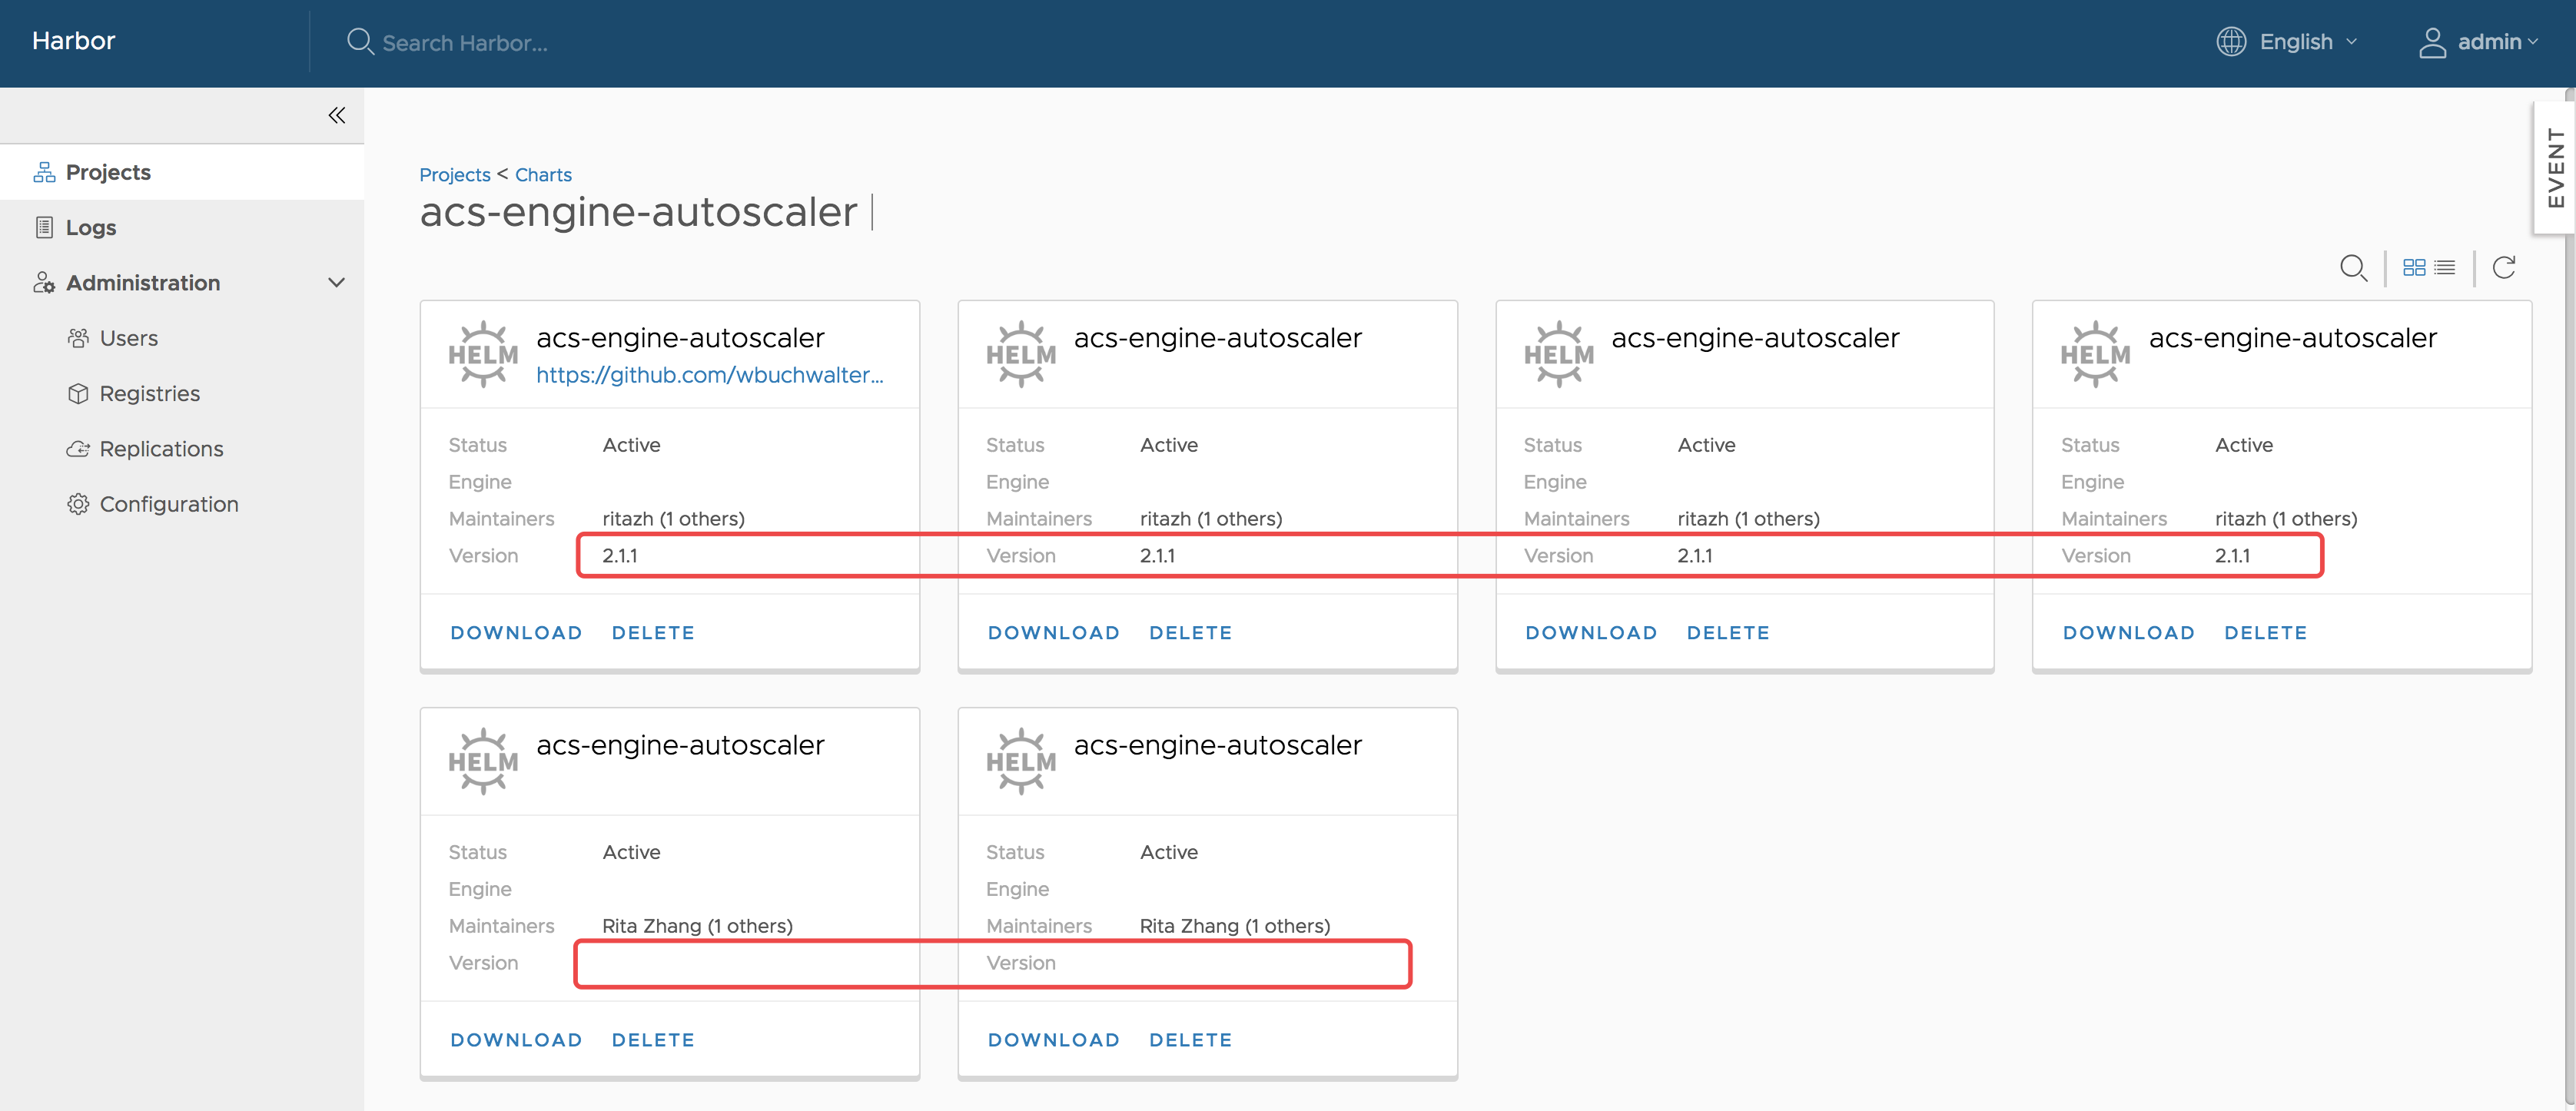Click the Replications cloud icon
Screen dimensions: 2576x1111
[x=78, y=449]
